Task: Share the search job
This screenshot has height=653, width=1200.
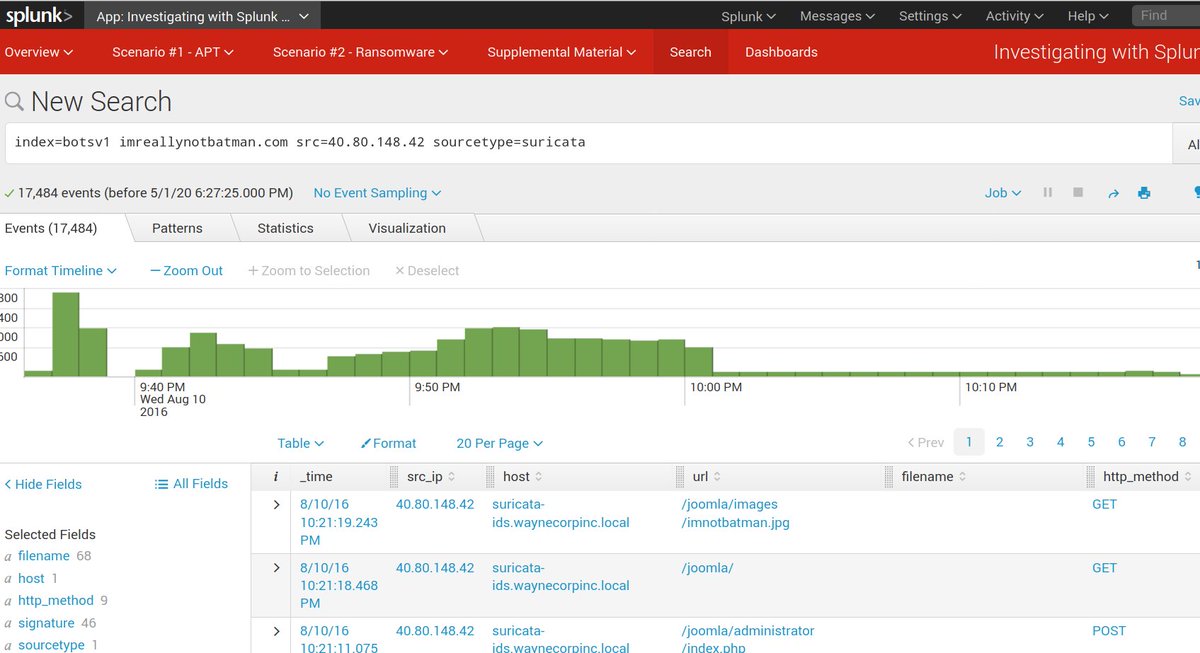Action: pyautogui.click(x=1113, y=193)
